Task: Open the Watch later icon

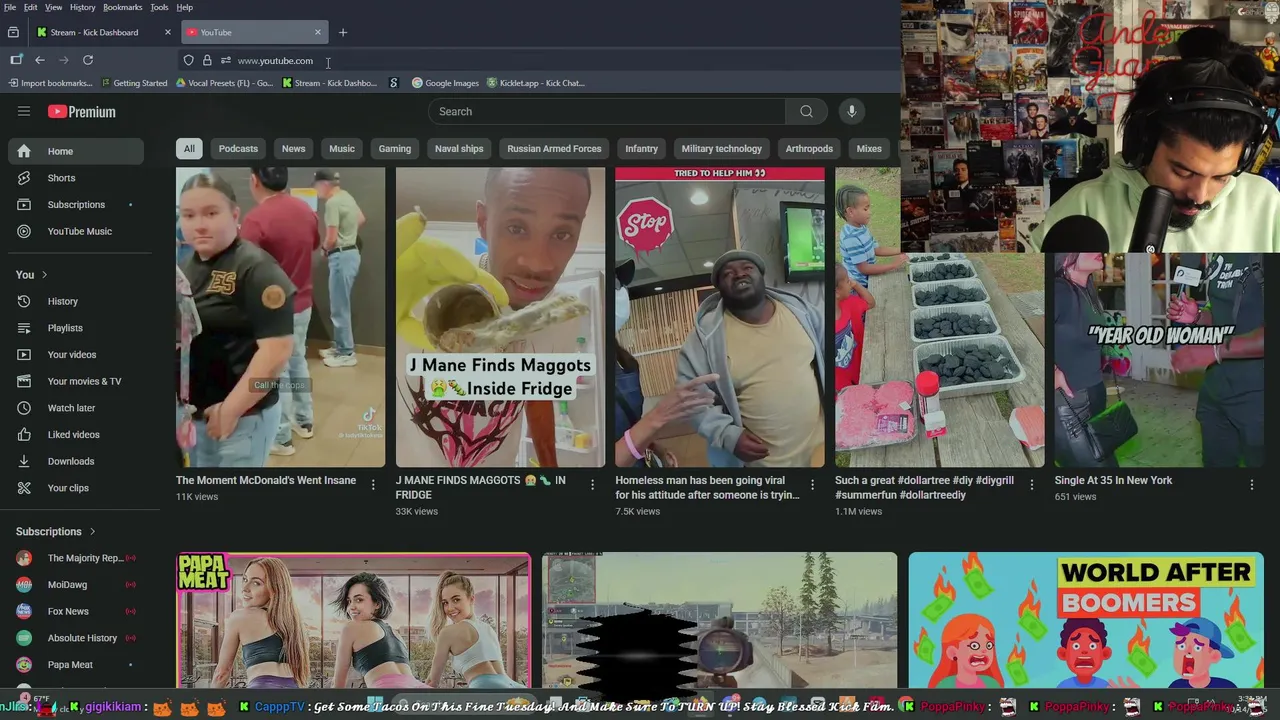Action: (24, 408)
